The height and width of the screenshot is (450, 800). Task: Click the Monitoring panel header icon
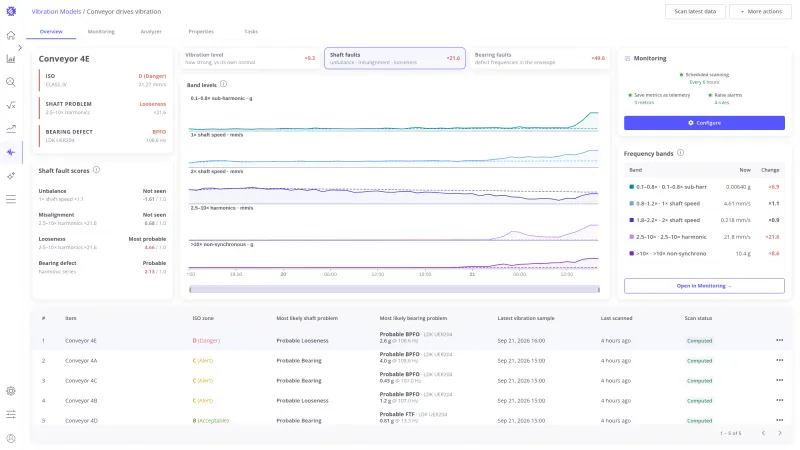(627, 58)
